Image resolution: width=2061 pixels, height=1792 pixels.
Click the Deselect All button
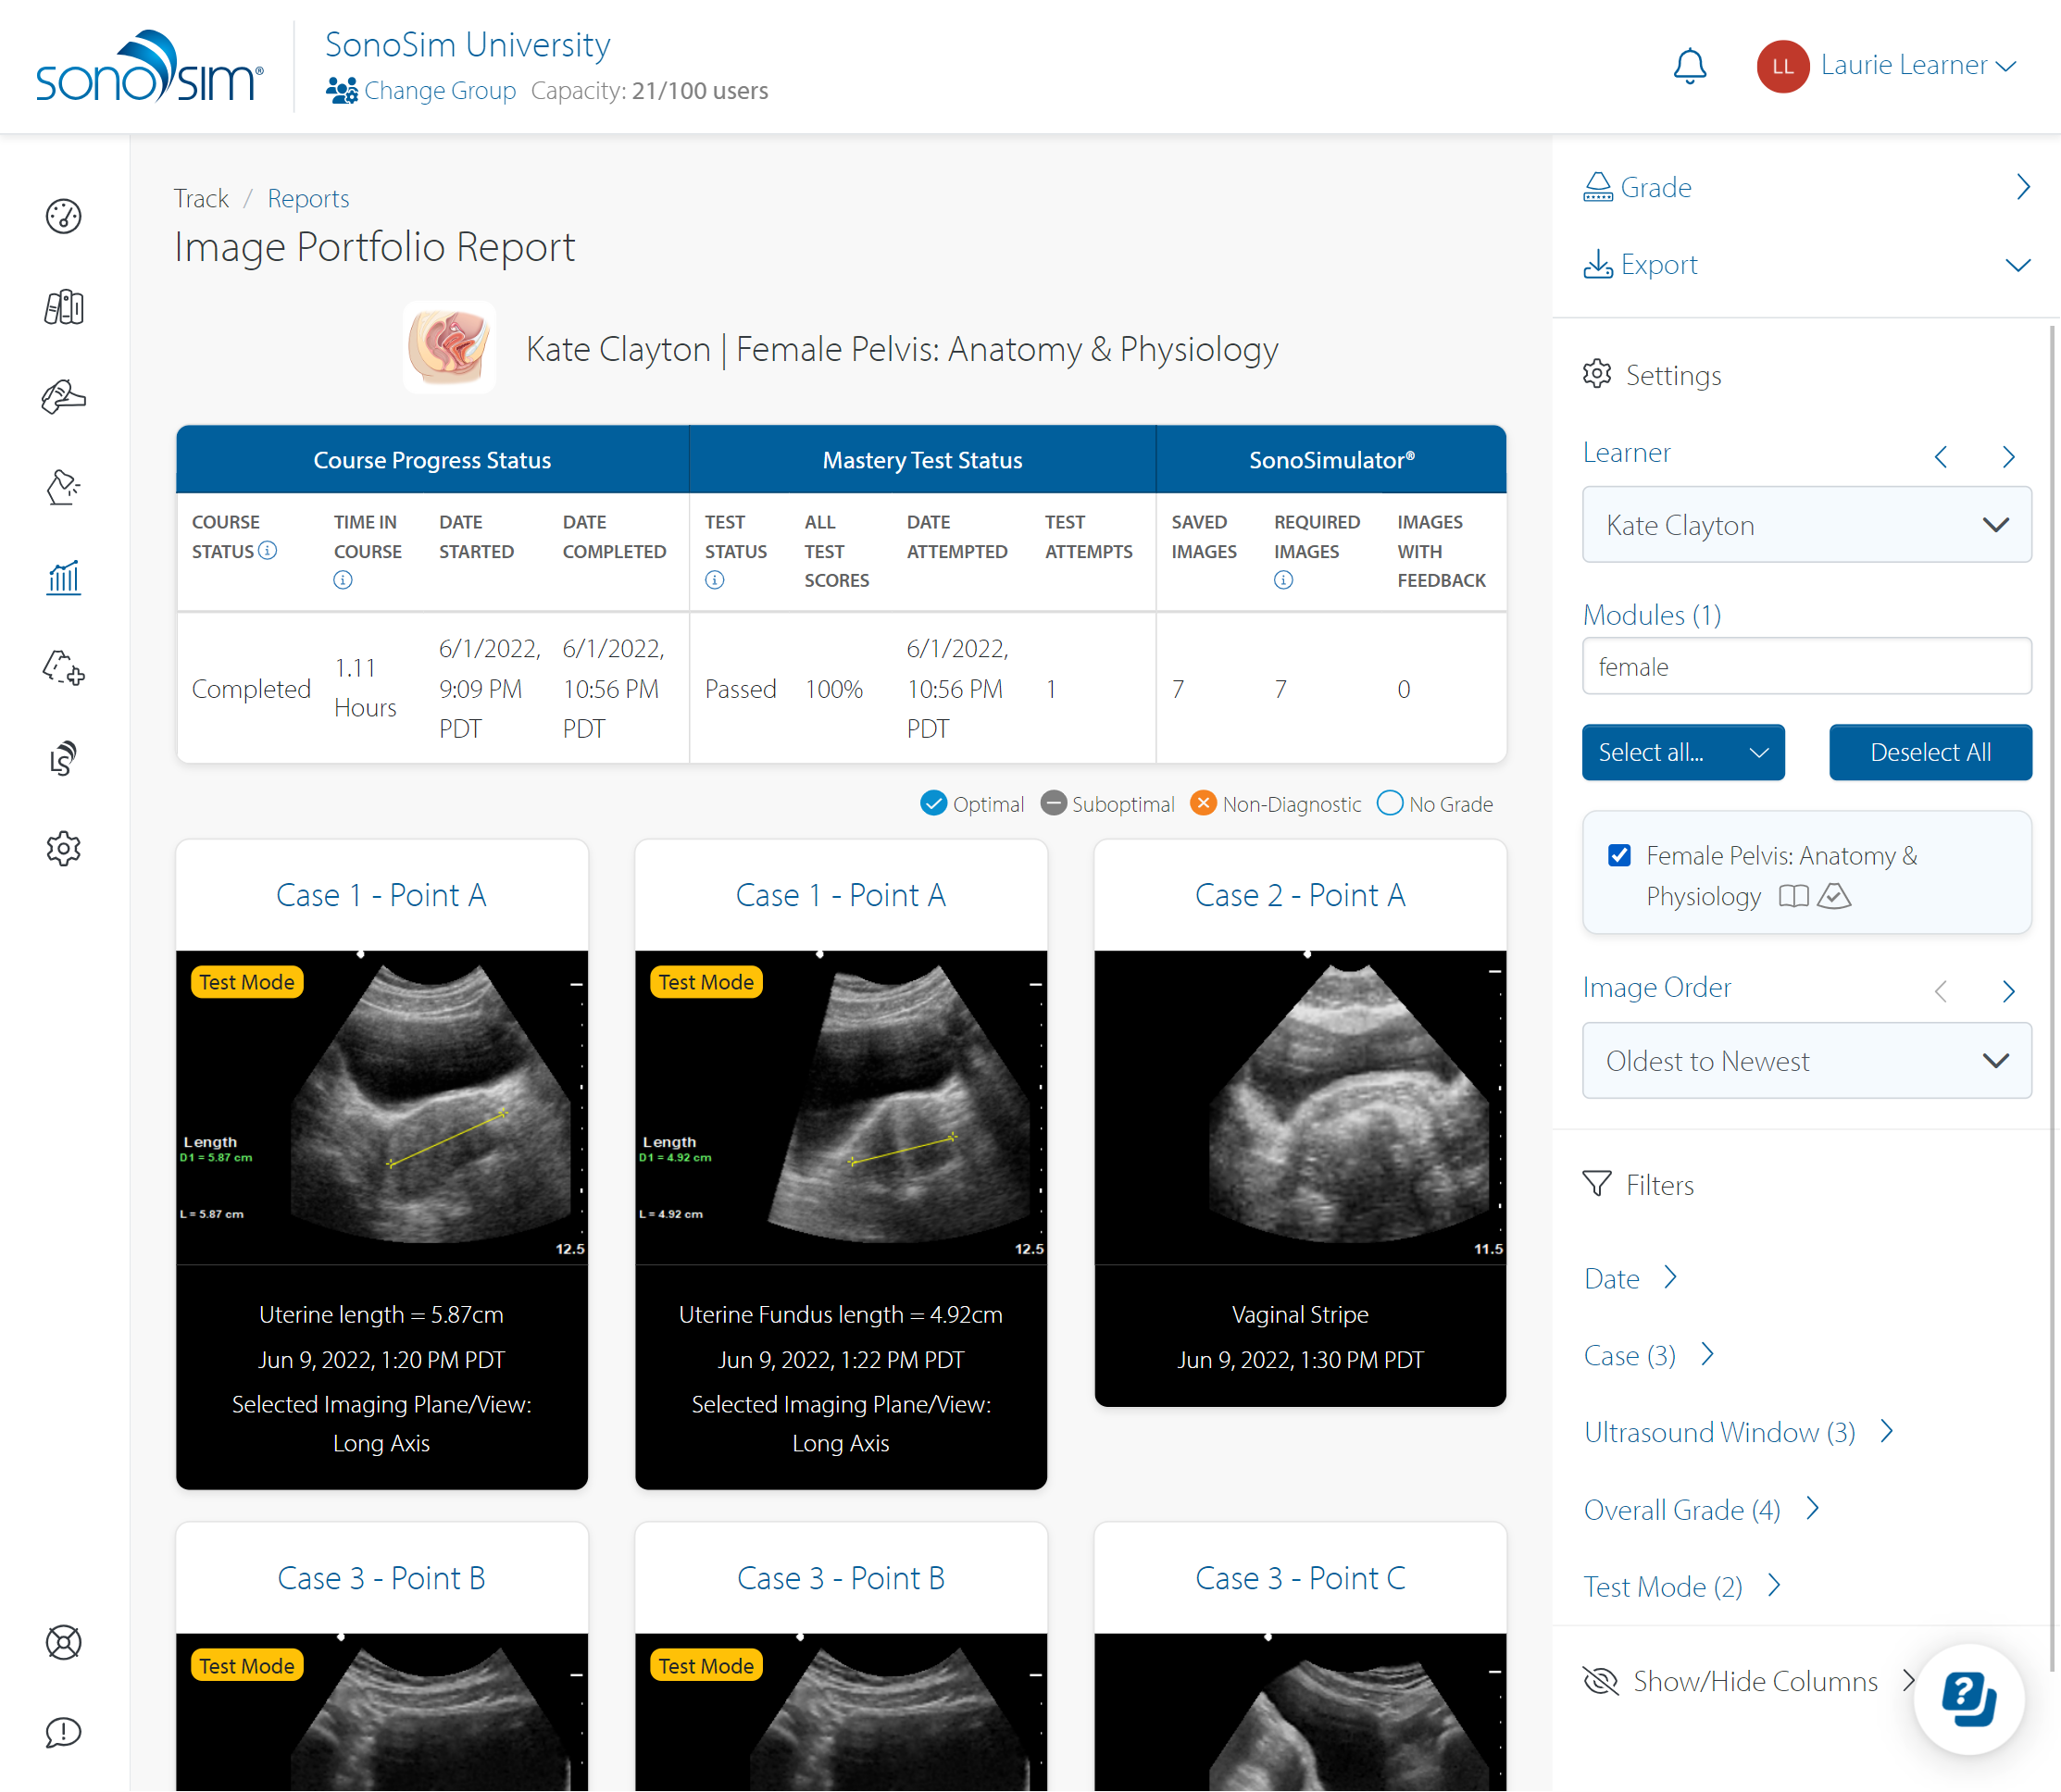(x=1930, y=752)
